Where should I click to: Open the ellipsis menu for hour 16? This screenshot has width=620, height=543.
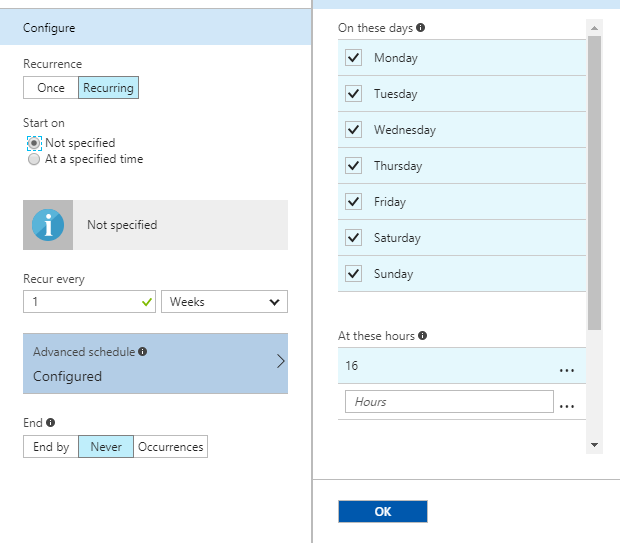pyautogui.click(x=567, y=367)
